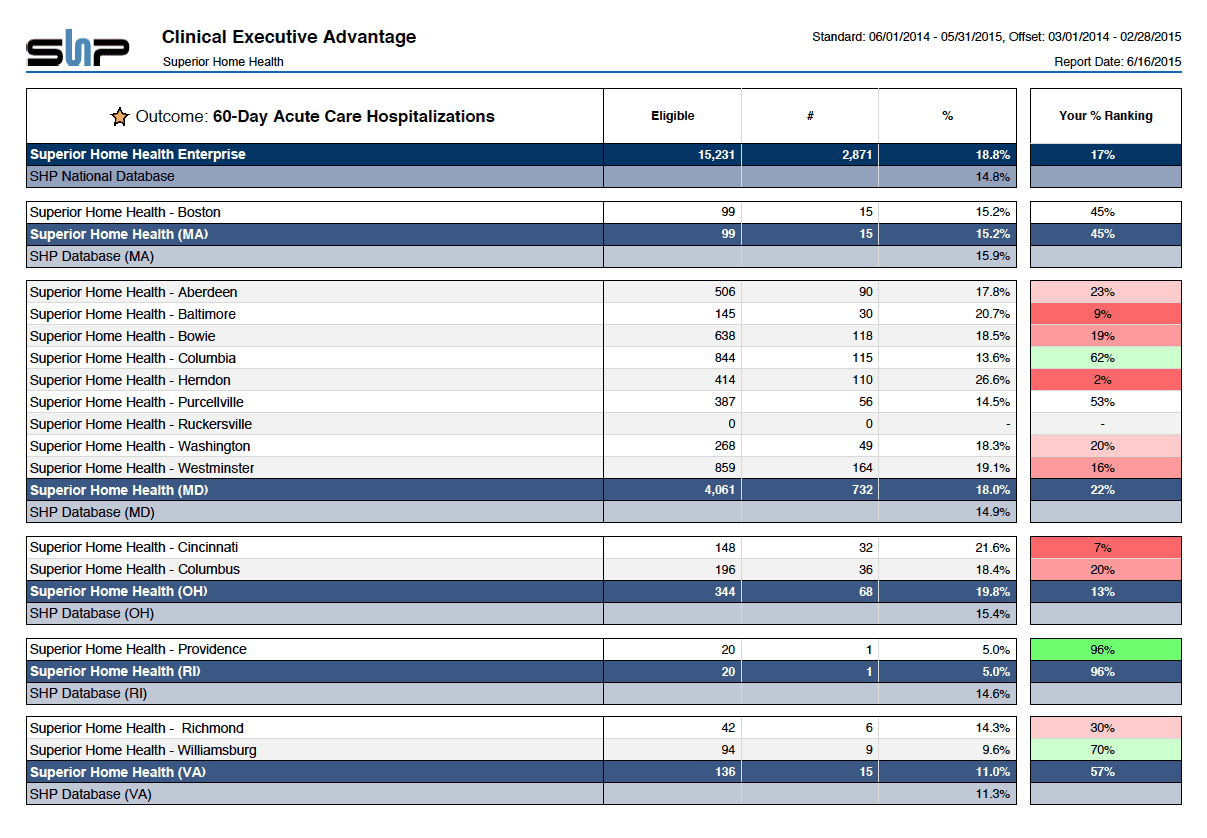Viewport: 1207px width, 838px height.
Task: Click Cincinnati percentage 21.6%
Action: [x=993, y=548]
